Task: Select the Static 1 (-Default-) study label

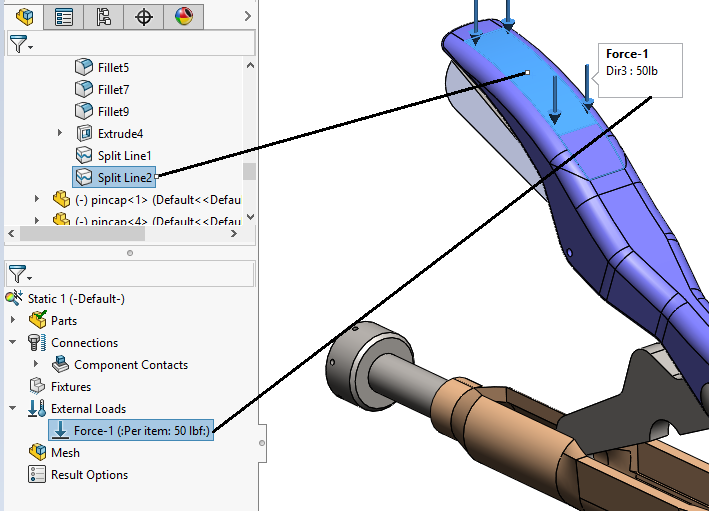Action: pos(76,299)
